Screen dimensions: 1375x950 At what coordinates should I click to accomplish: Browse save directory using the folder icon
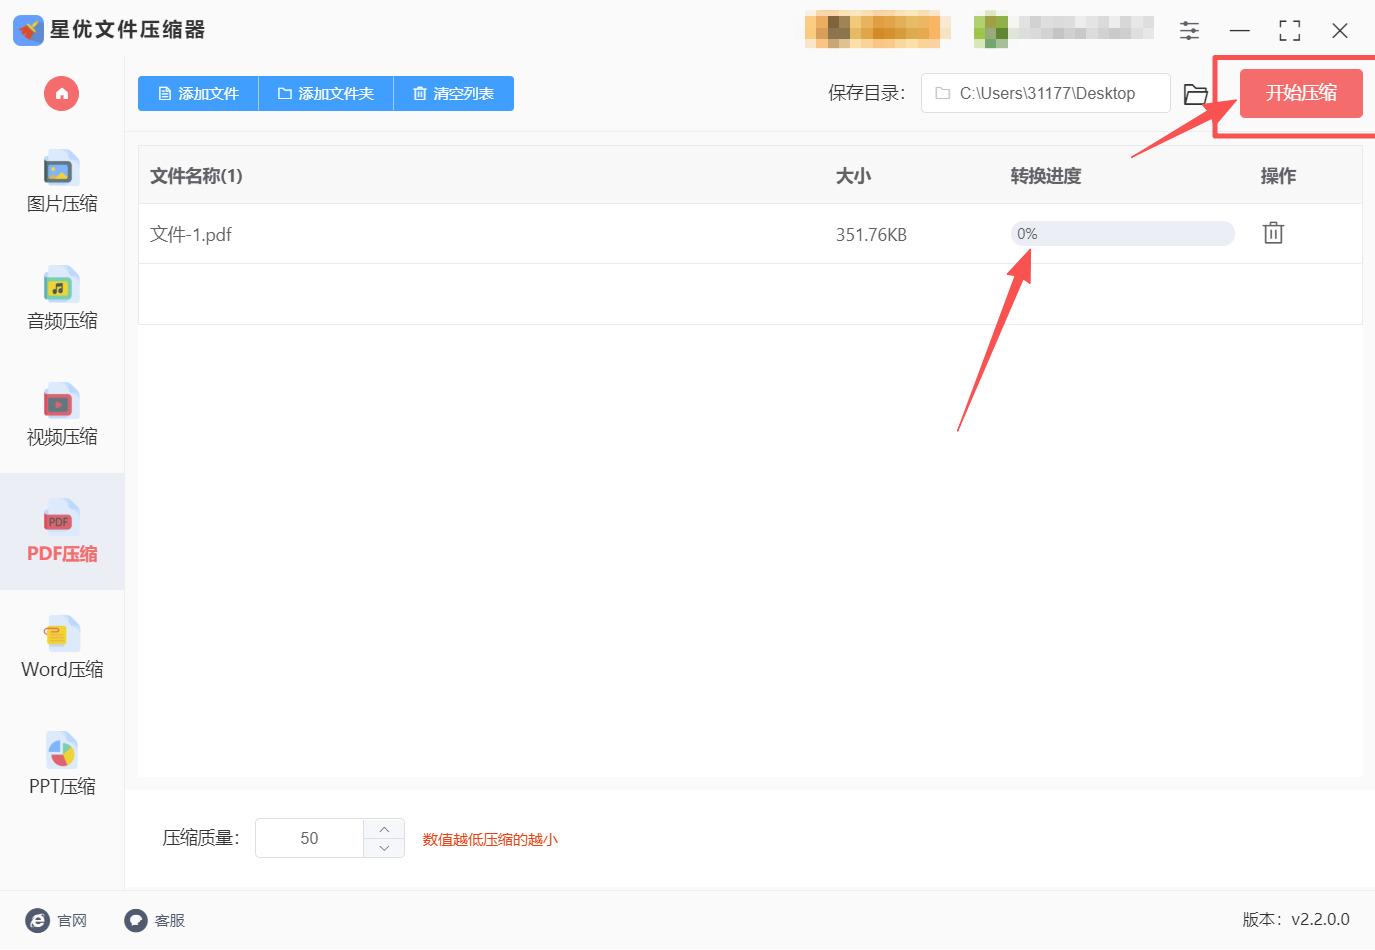coord(1196,93)
